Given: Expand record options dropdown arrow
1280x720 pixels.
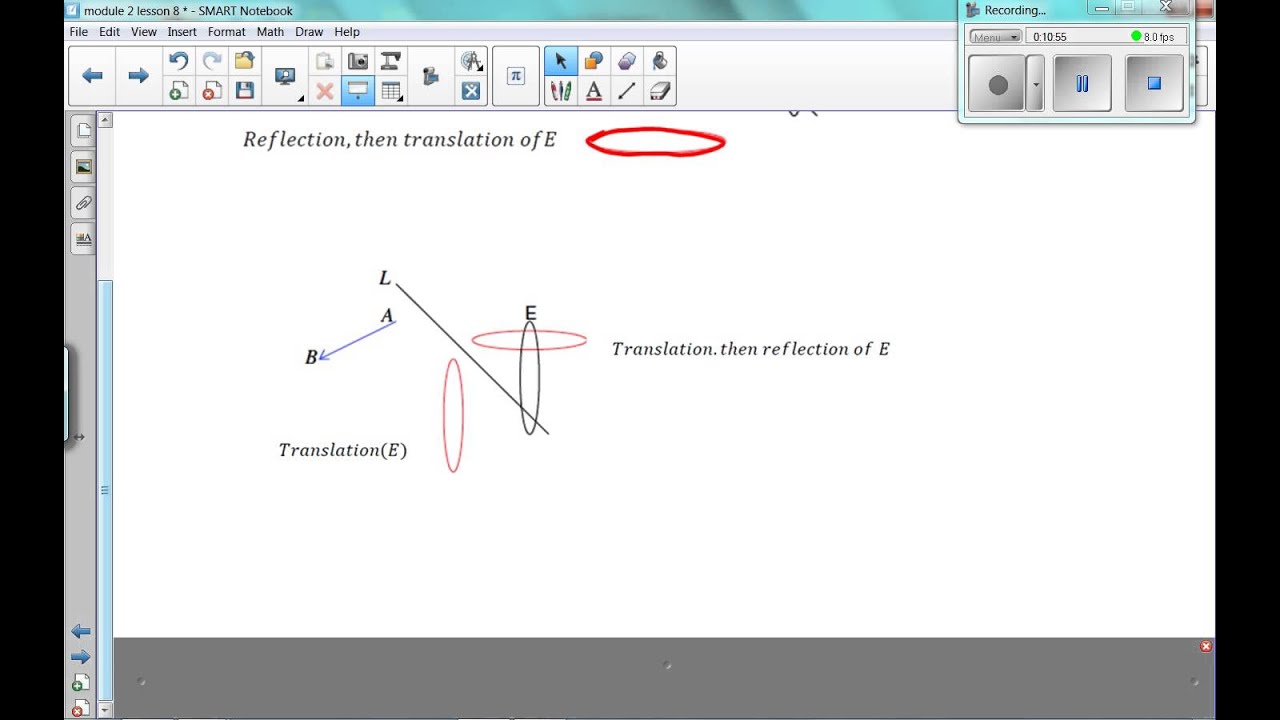Looking at the screenshot, I should pyautogui.click(x=1035, y=84).
